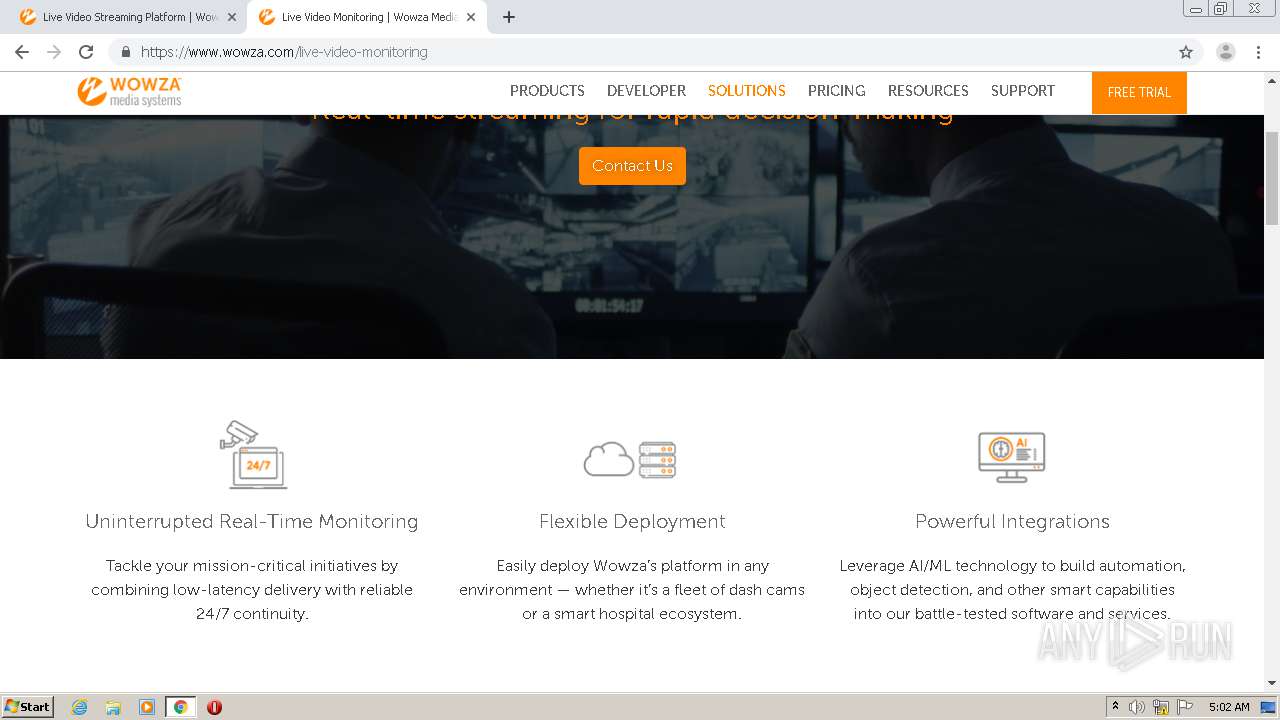Go back using the browser back arrow
This screenshot has width=1280, height=720.
pyautogui.click(x=22, y=52)
